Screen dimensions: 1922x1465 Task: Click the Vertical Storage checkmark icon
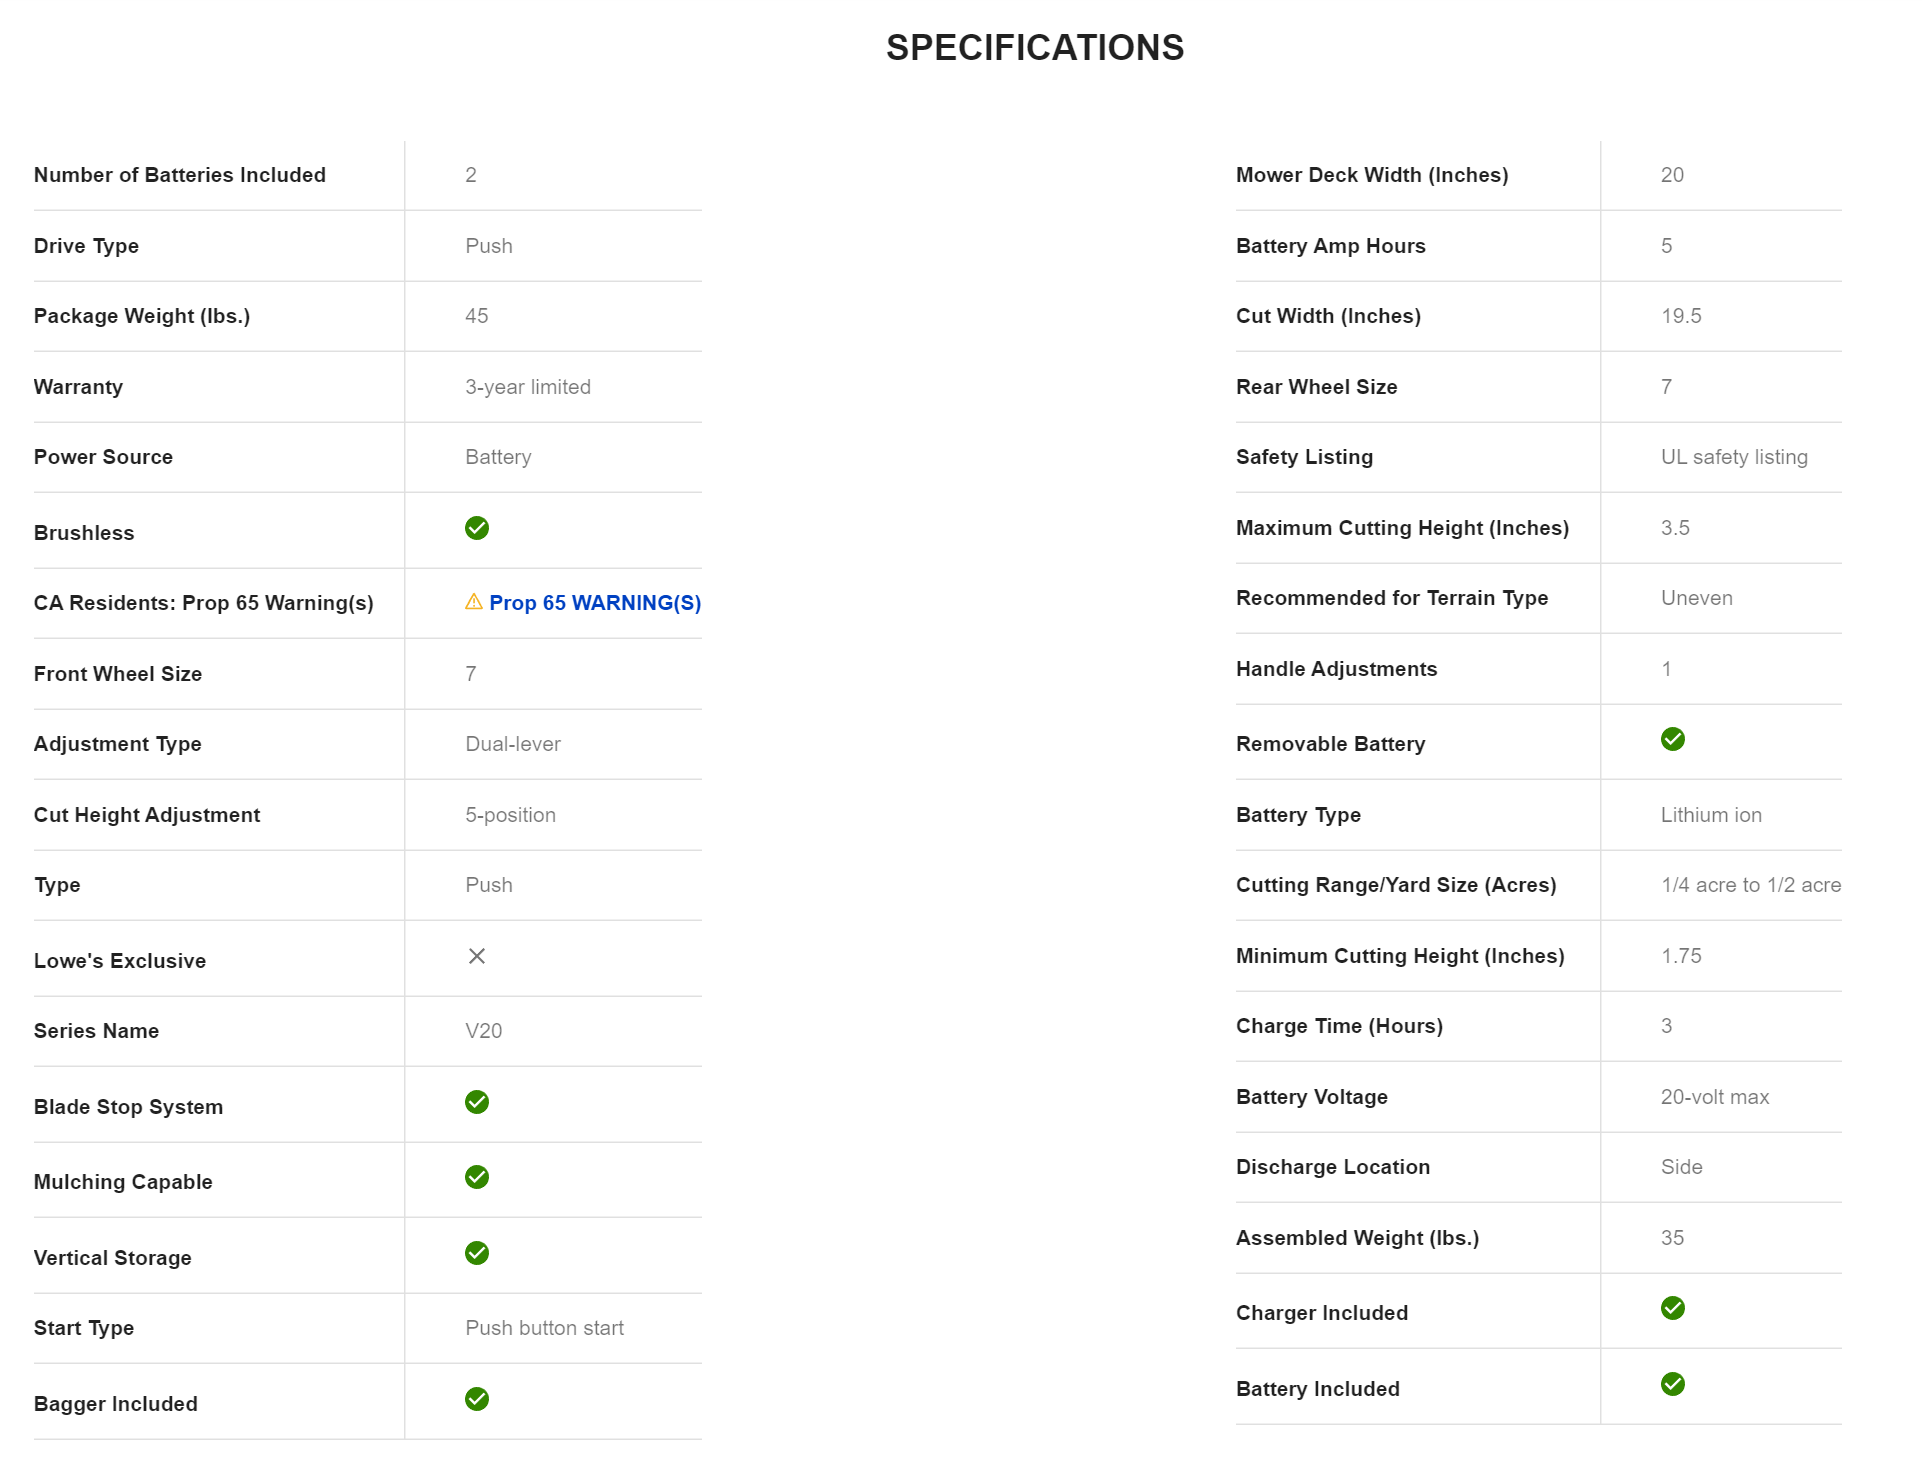(477, 1253)
